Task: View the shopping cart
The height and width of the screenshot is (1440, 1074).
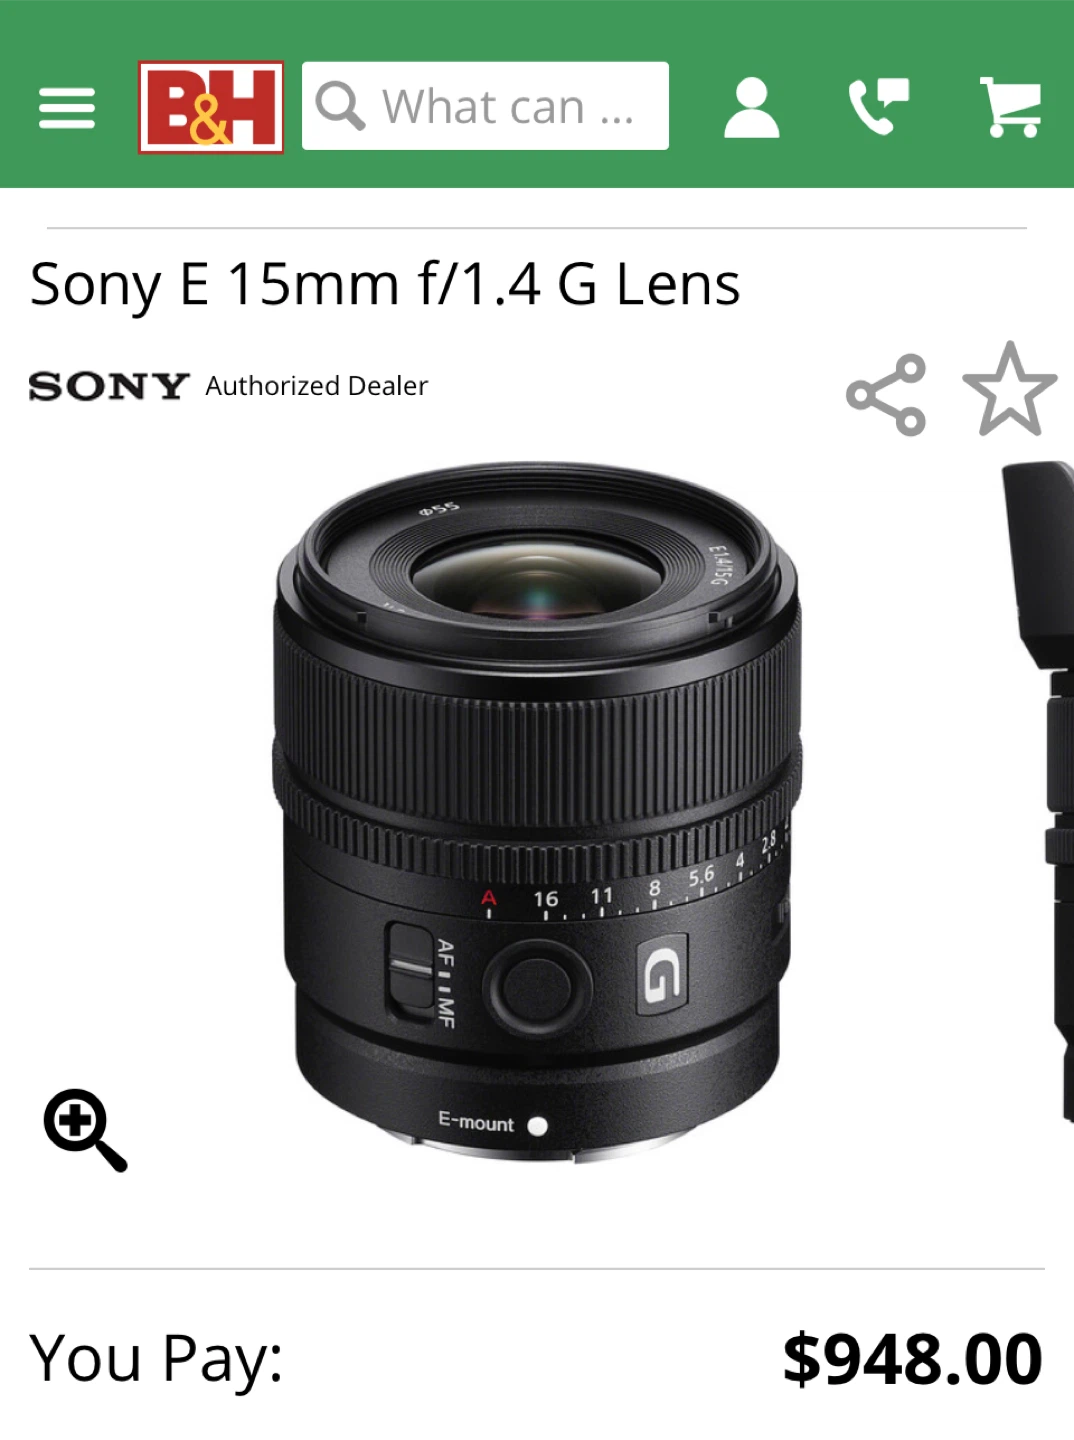Action: [1010, 107]
